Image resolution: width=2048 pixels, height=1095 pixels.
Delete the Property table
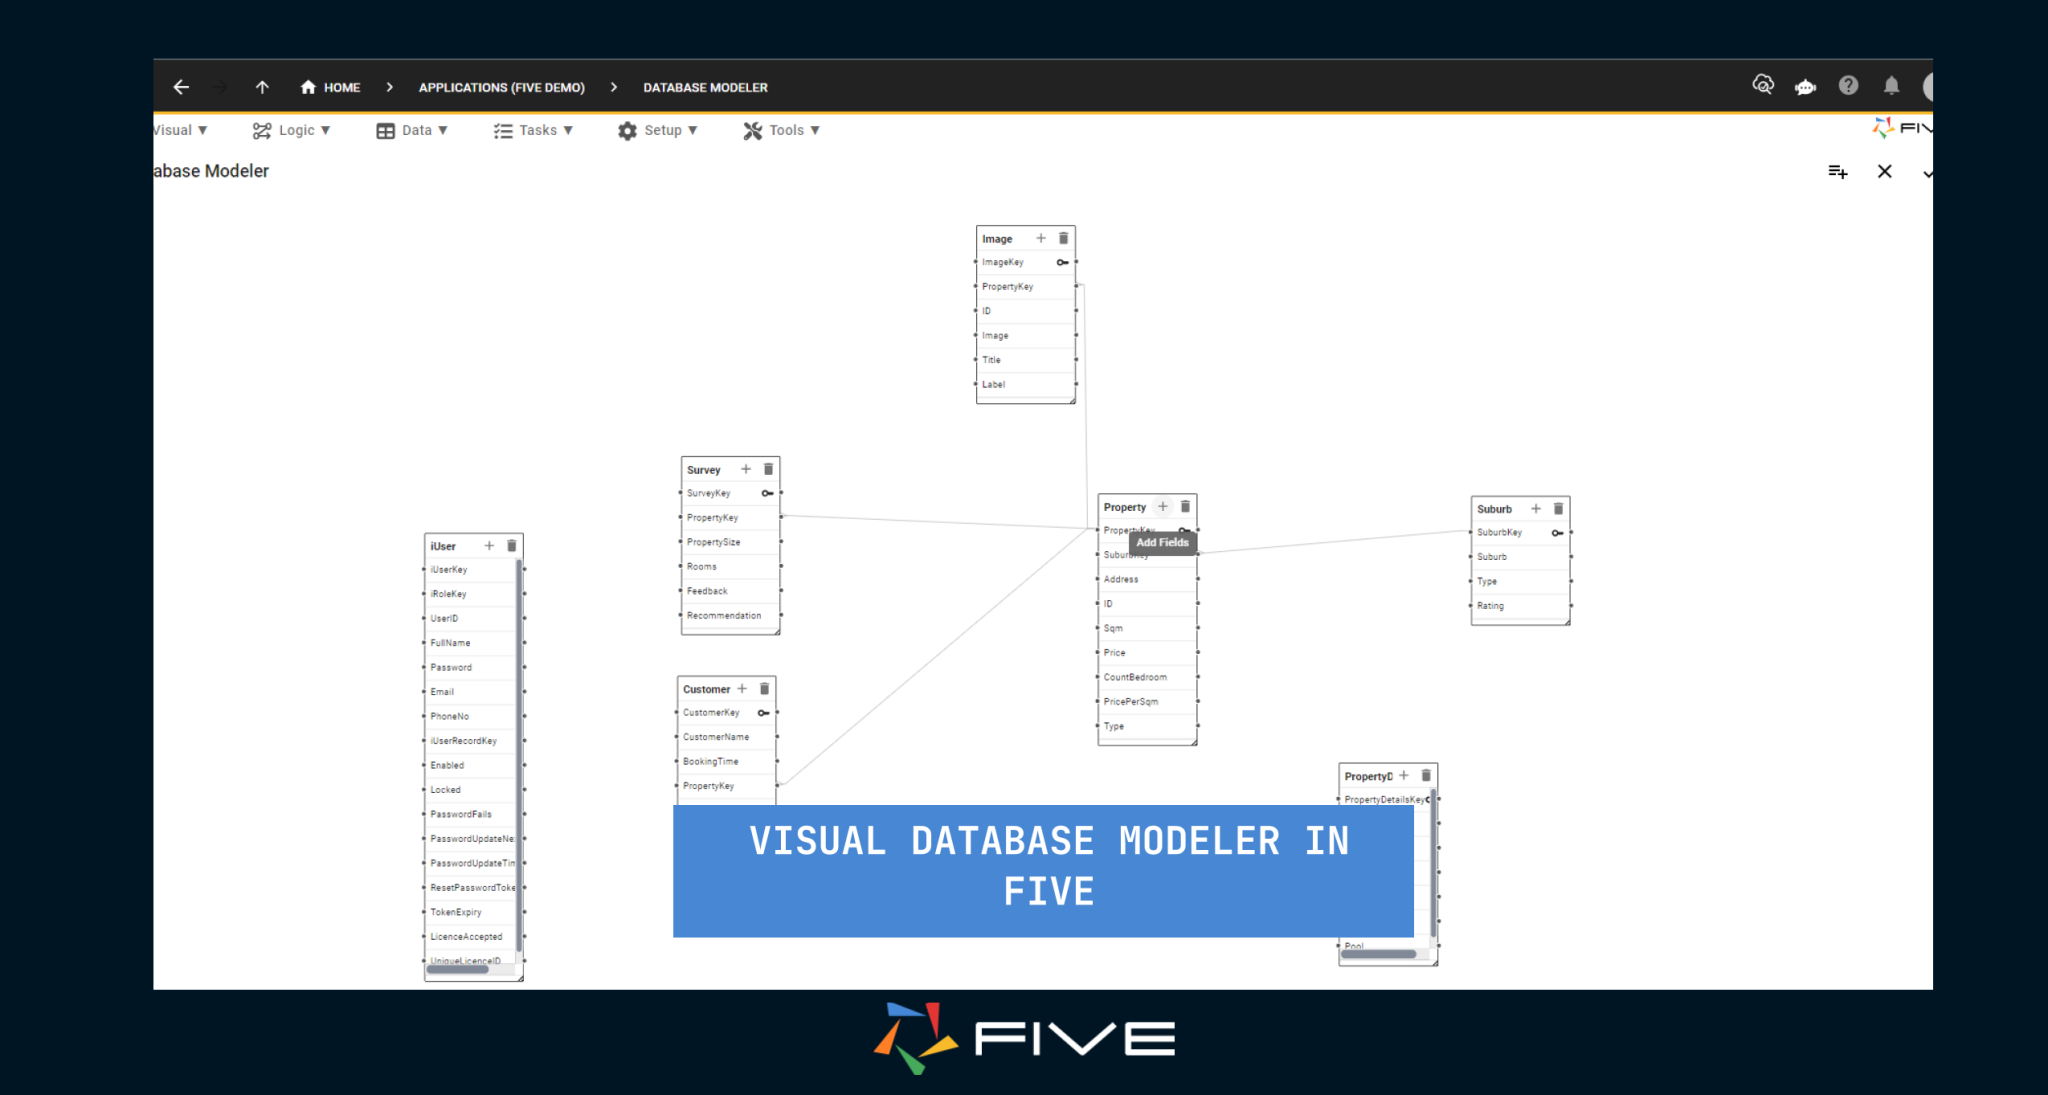click(1185, 507)
